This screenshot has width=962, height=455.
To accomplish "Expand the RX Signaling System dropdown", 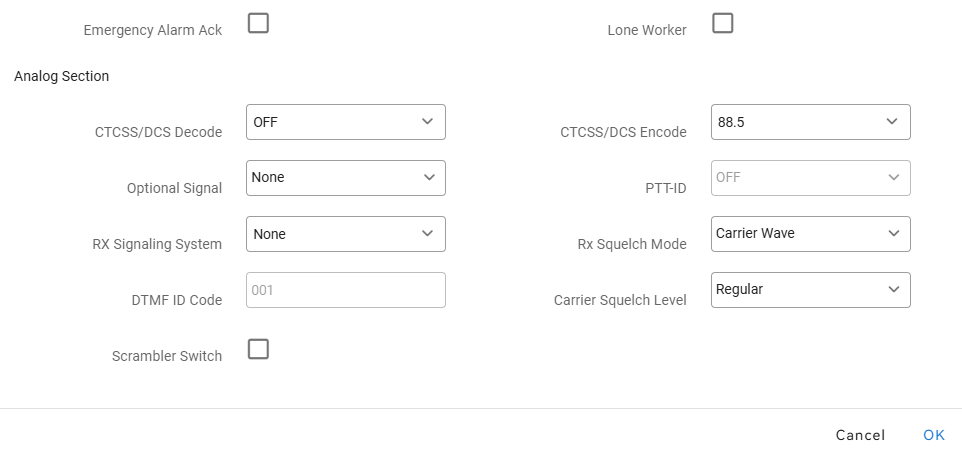I will pyautogui.click(x=345, y=234).
